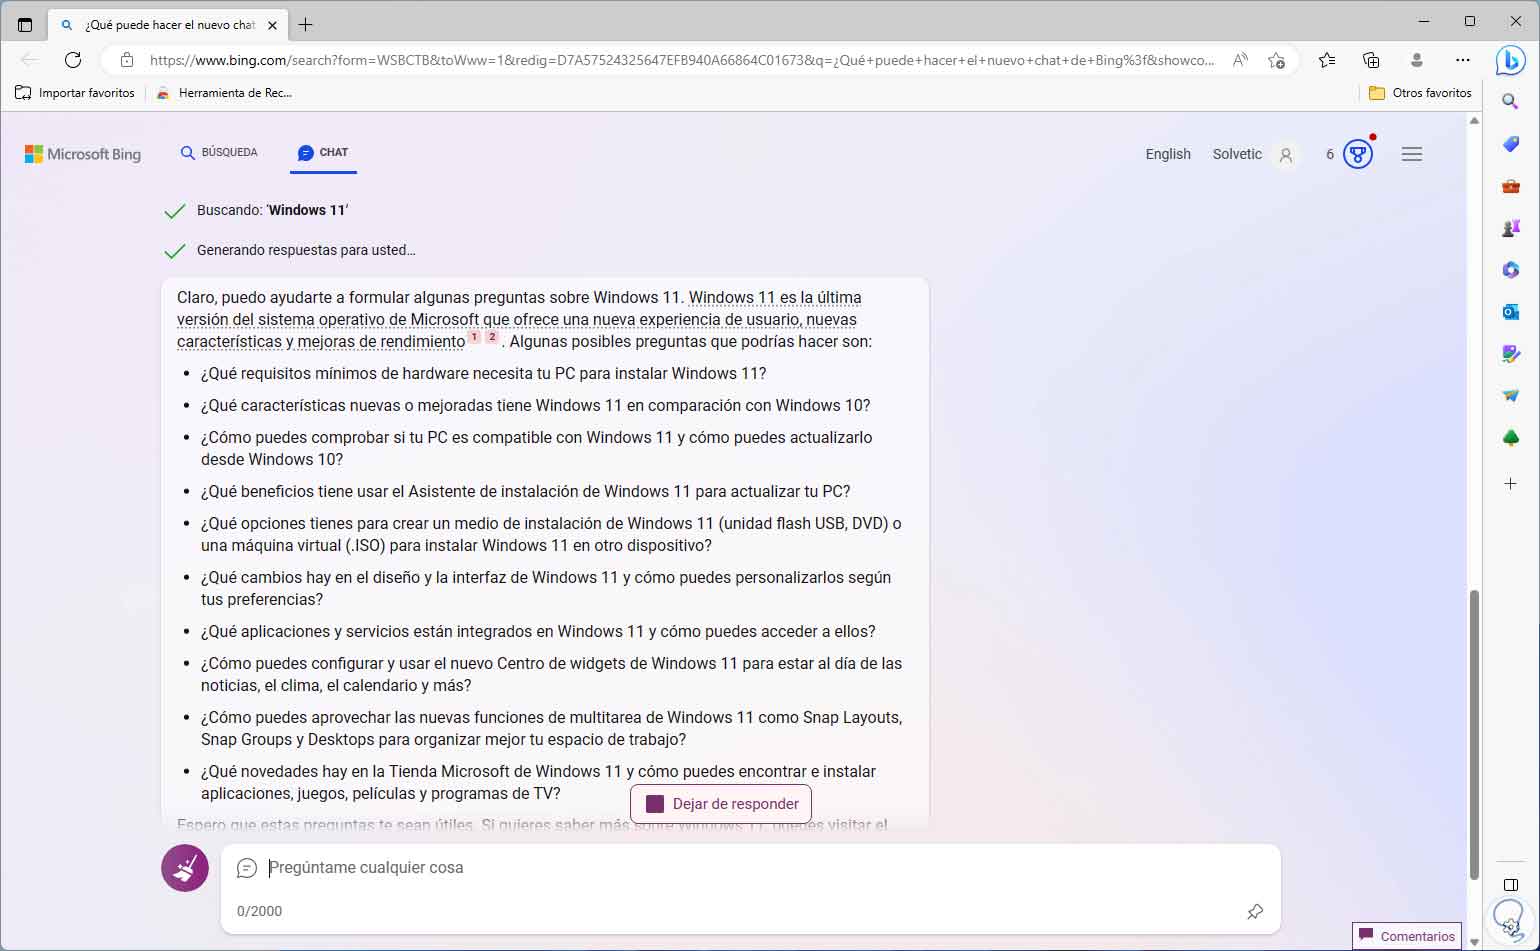Open Settings and more menu
This screenshot has height=951, width=1540.
coord(1462,60)
